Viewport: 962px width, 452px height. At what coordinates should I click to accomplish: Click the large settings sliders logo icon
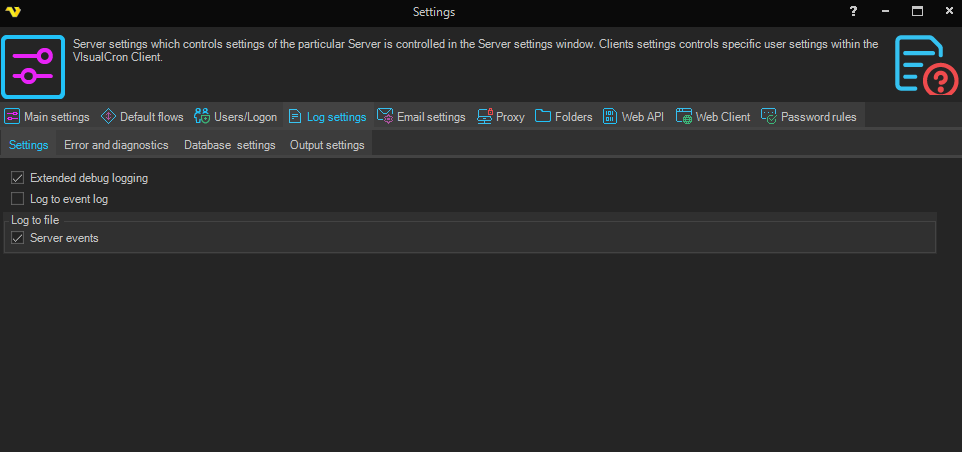[33, 66]
